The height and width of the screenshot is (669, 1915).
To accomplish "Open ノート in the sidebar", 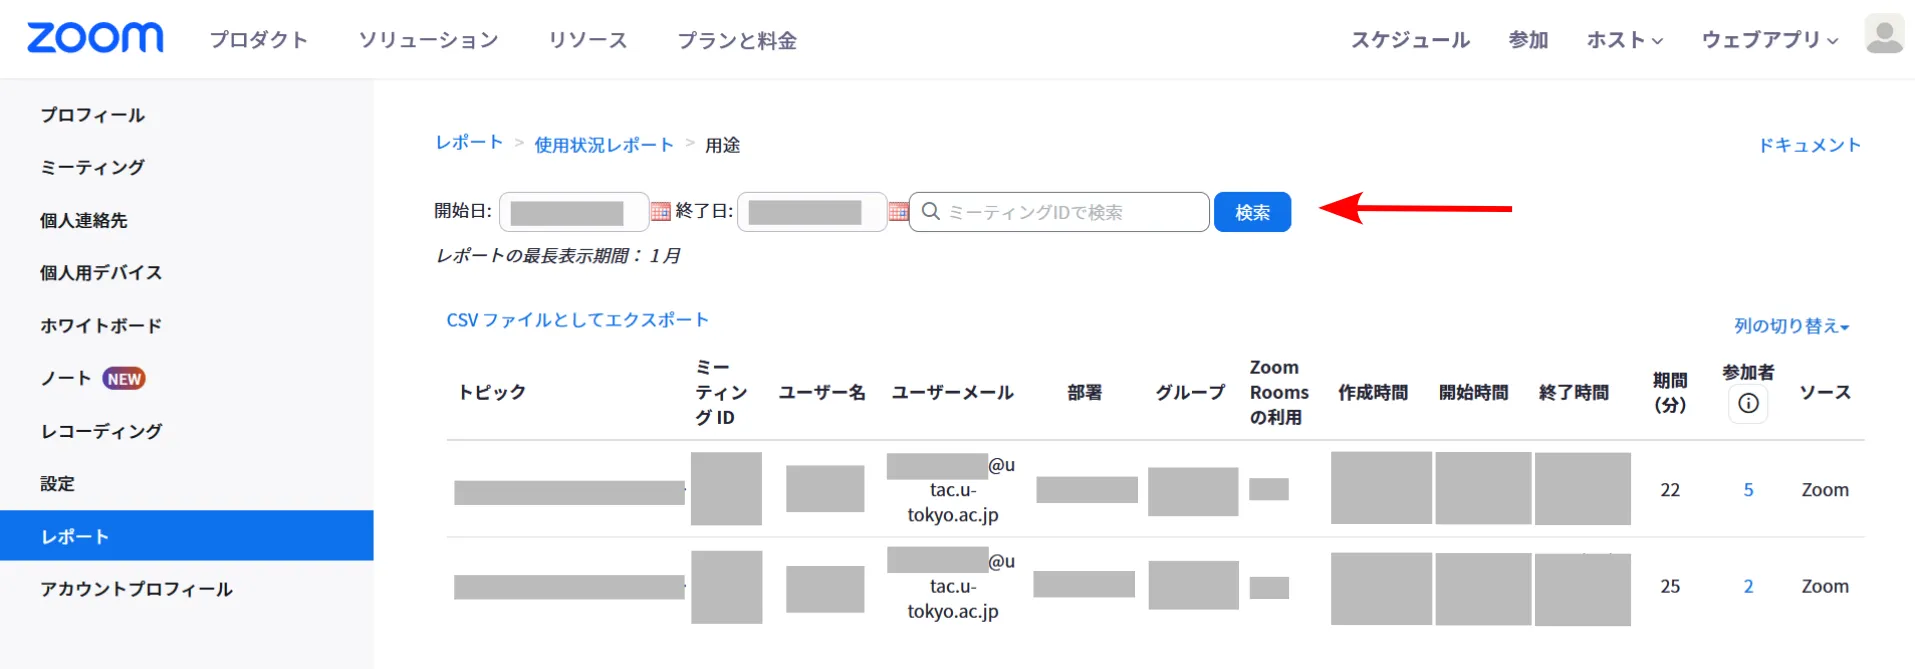I will coord(66,378).
